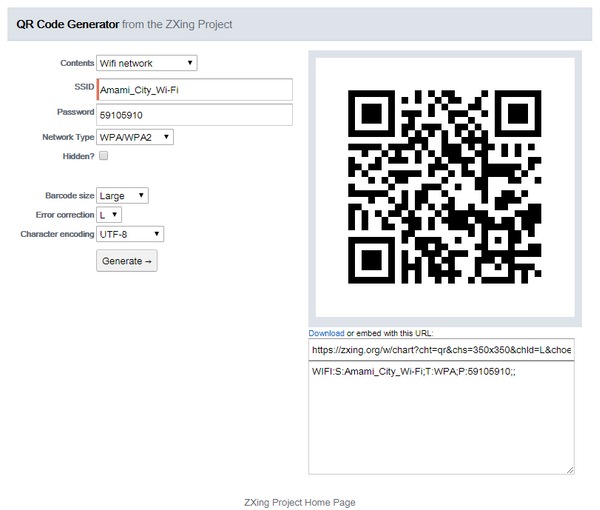Viewport: 600px width, 510px height.
Task: Click the Download link
Action: pos(326,333)
